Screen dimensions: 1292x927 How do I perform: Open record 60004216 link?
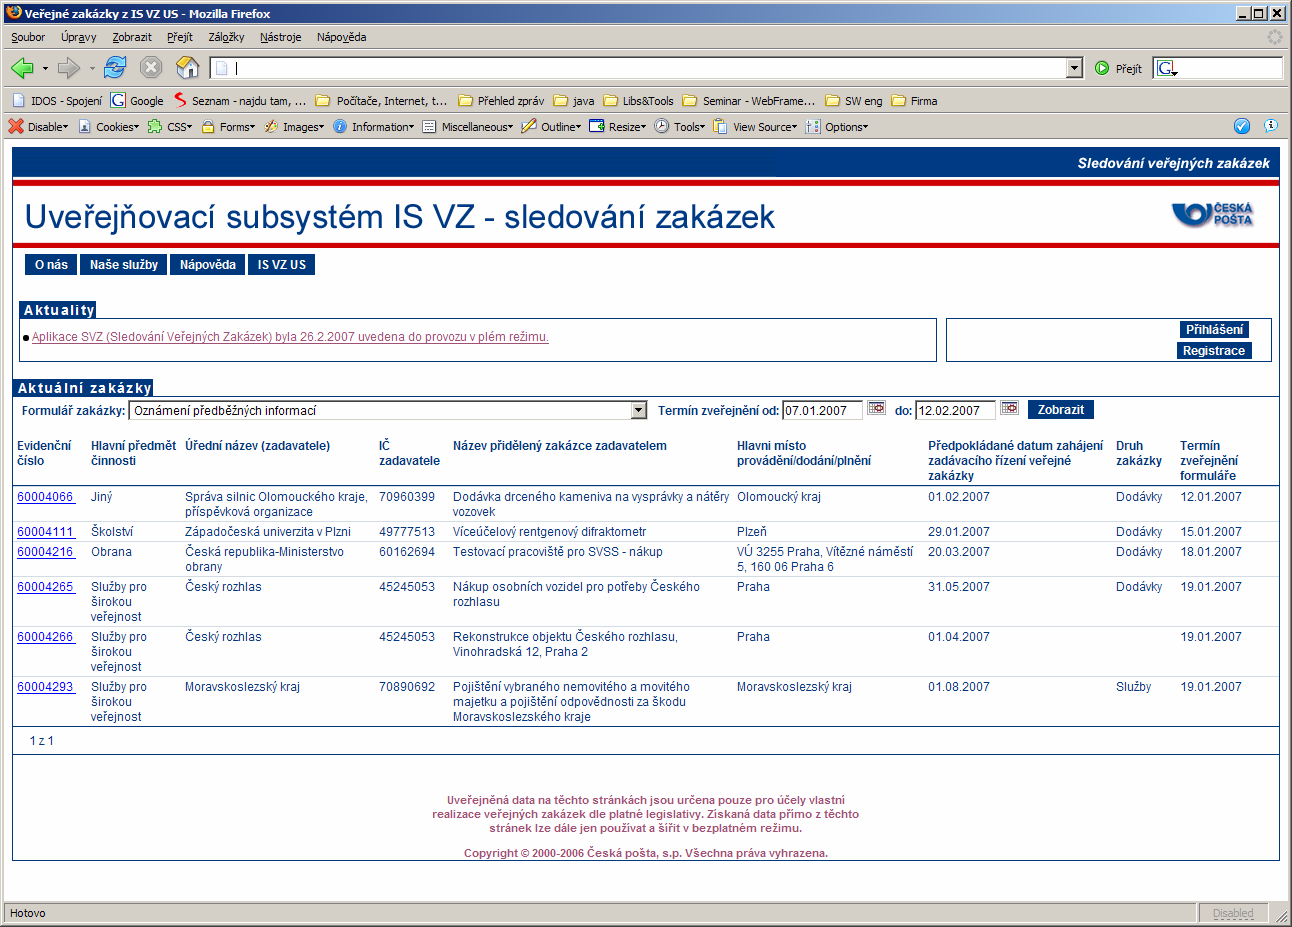pos(46,552)
